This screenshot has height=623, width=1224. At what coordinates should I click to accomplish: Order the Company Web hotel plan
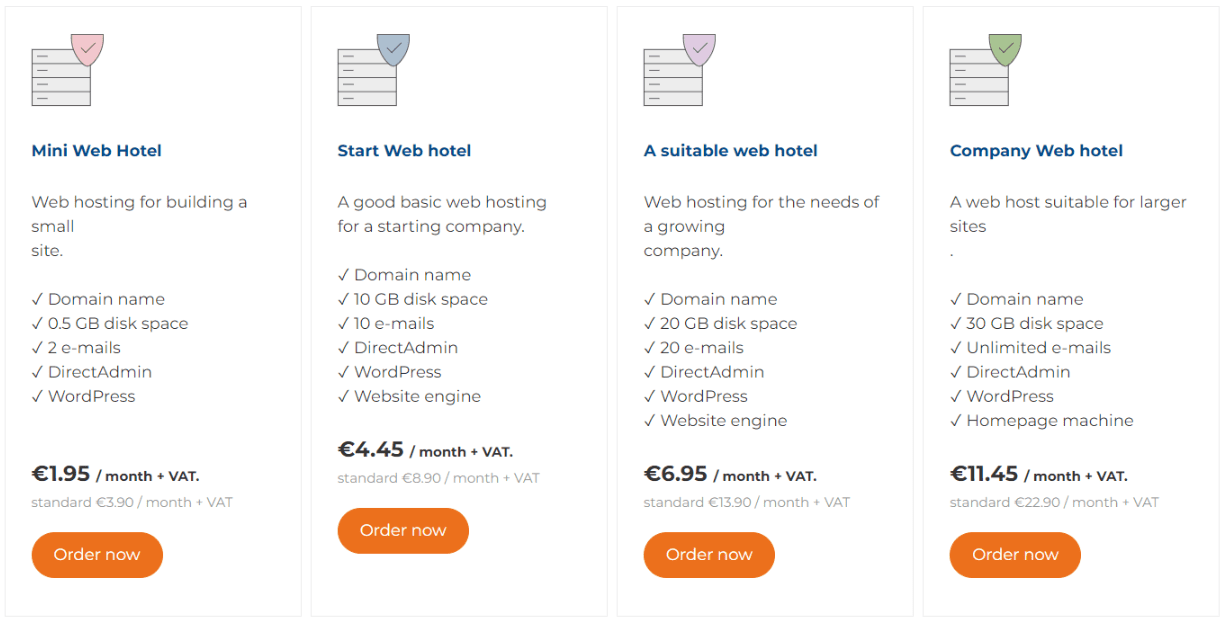click(1015, 555)
